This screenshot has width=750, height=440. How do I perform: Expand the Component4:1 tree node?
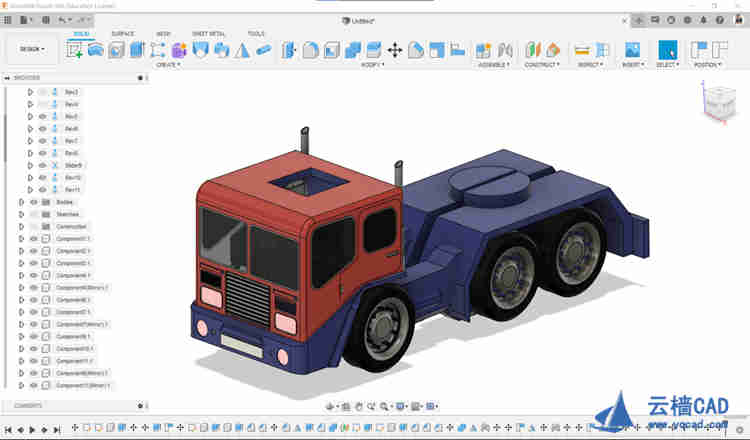[21, 275]
